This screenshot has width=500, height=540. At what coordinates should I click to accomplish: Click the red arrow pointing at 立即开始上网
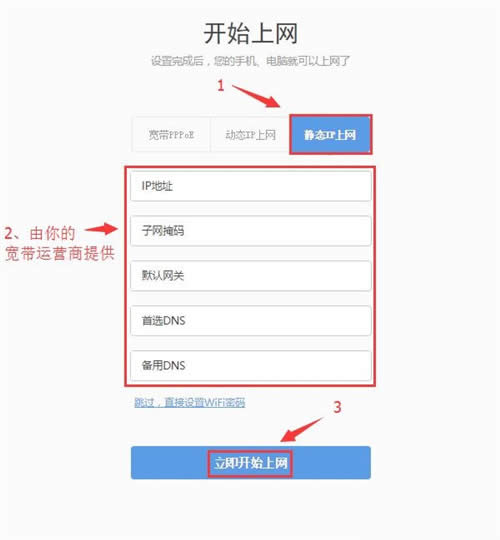(x=302, y=429)
